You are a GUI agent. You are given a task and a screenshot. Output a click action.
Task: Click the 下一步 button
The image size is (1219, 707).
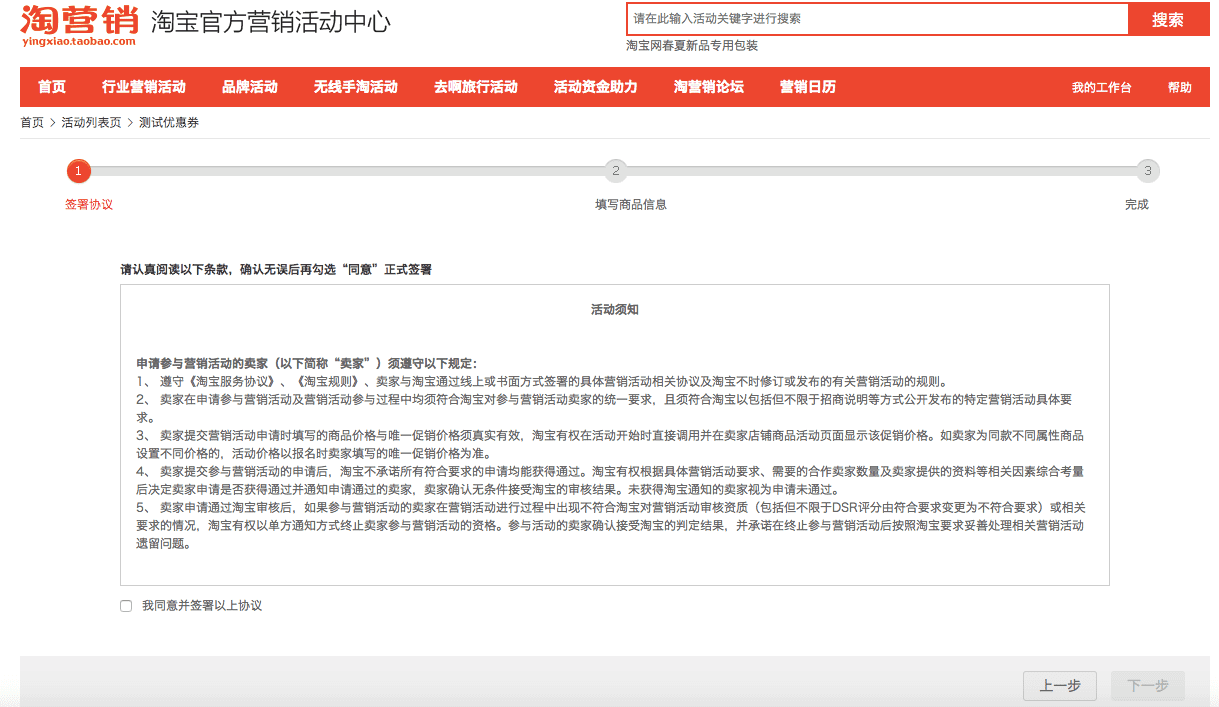(x=1148, y=686)
